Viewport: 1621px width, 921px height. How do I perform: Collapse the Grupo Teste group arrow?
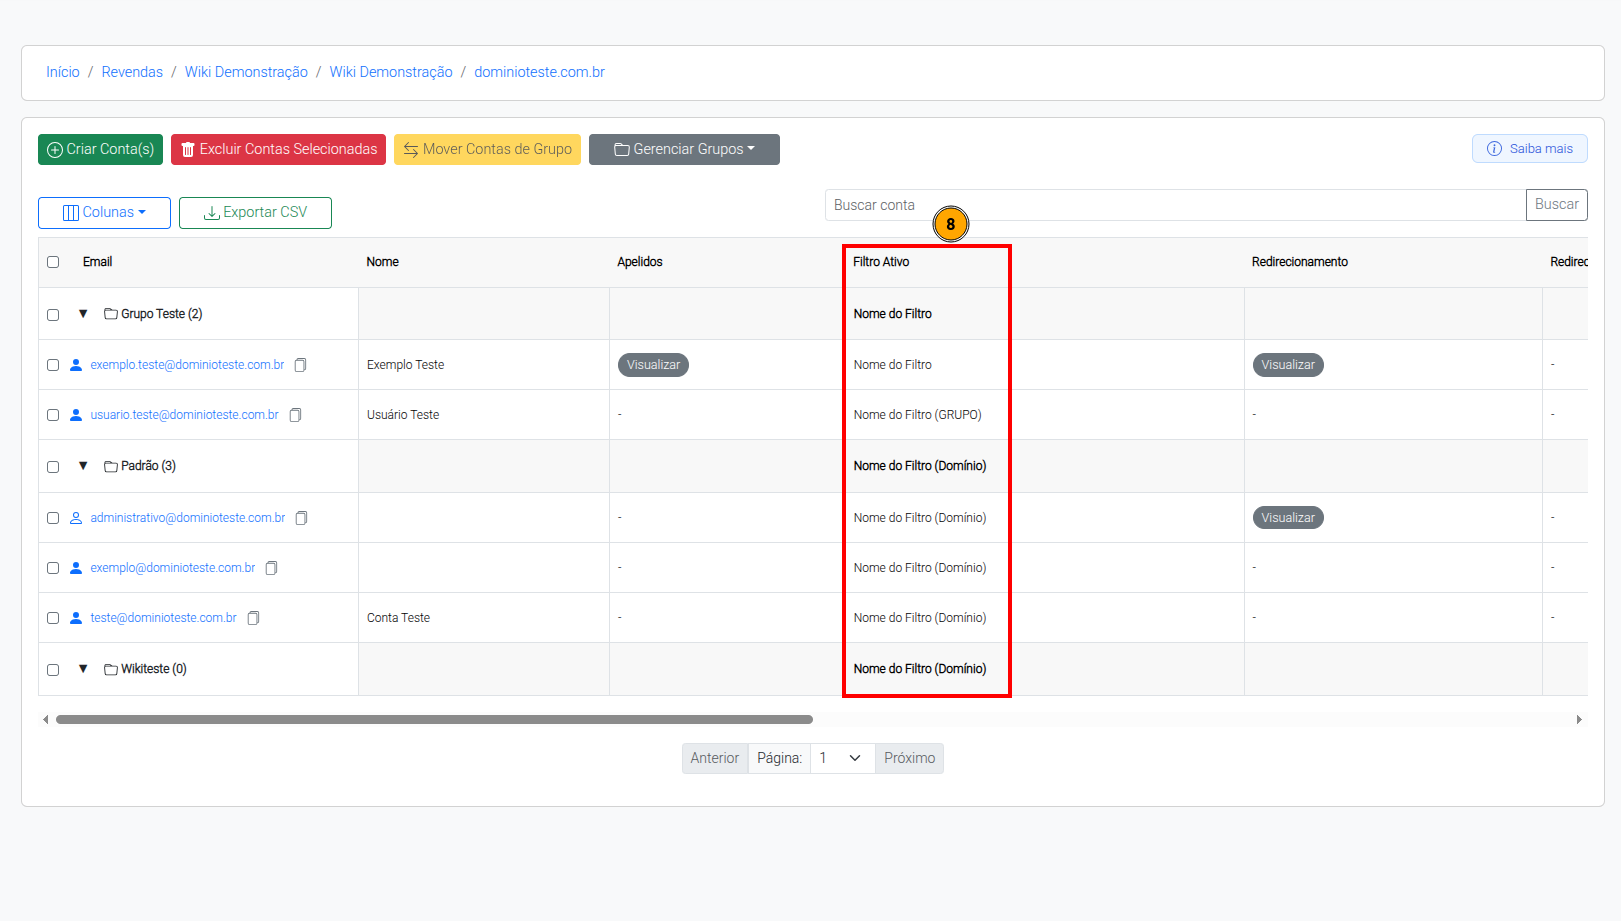coord(83,314)
